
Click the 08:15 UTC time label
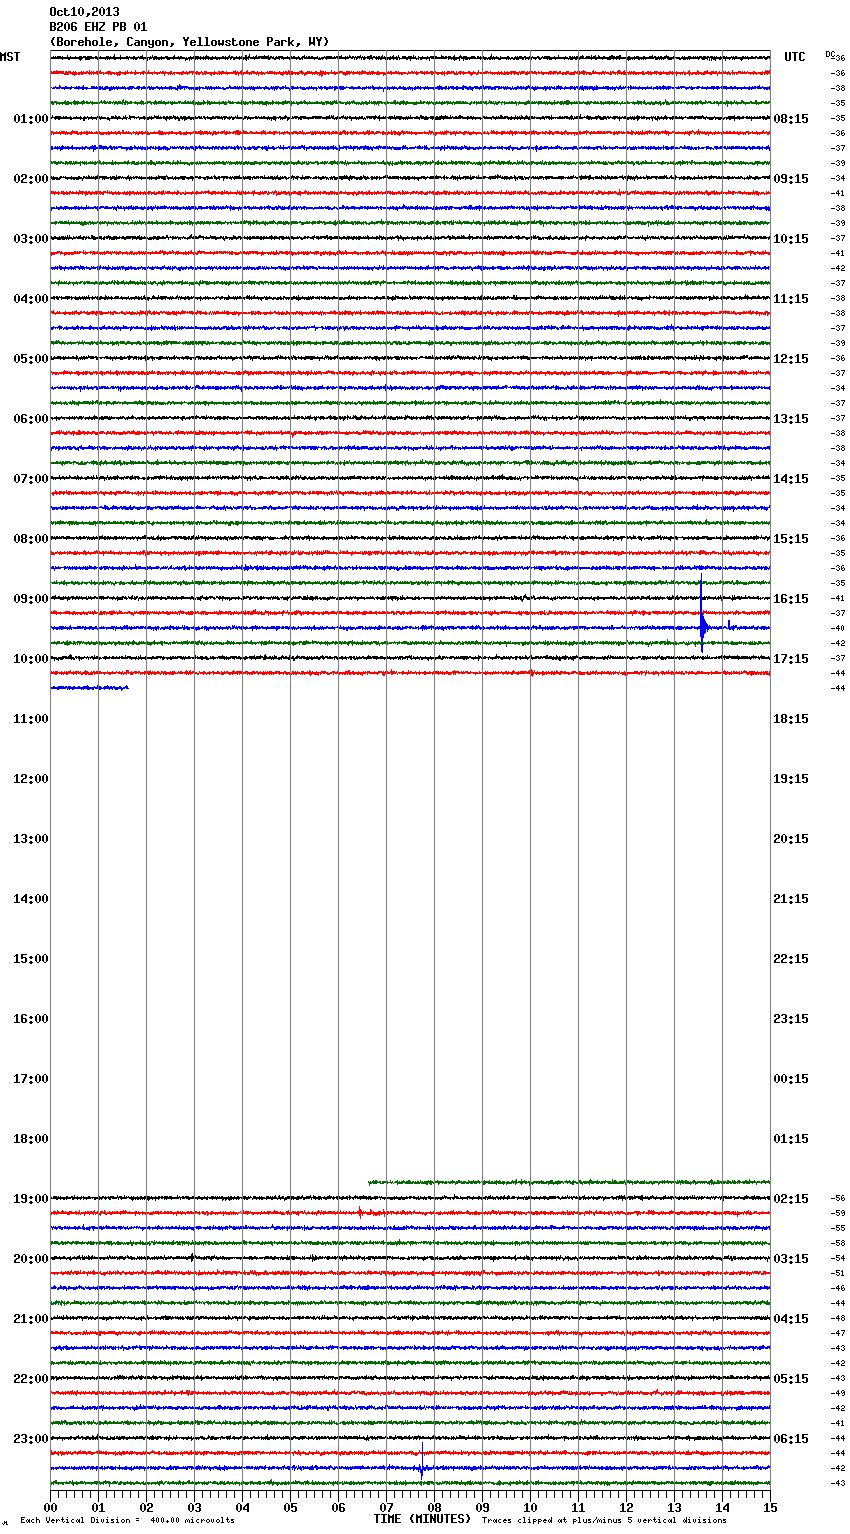point(791,119)
